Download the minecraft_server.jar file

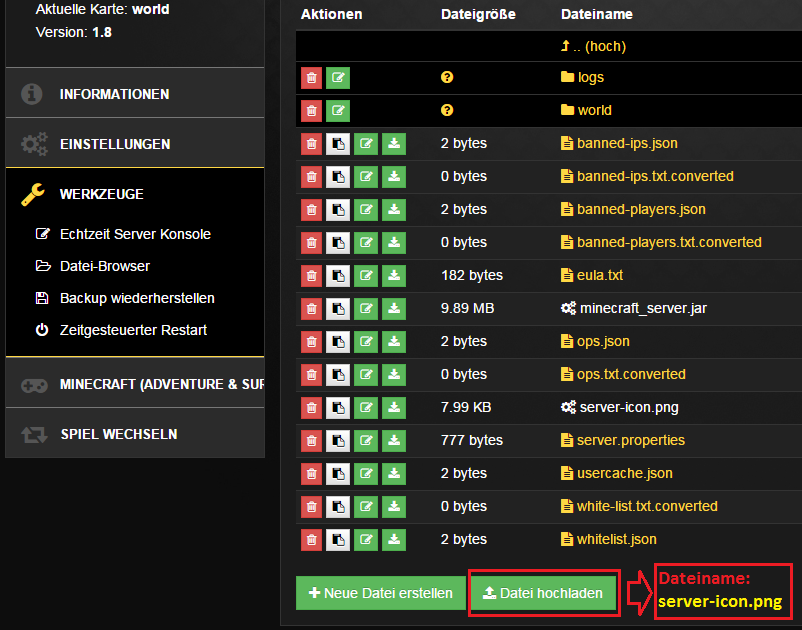[394, 309]
